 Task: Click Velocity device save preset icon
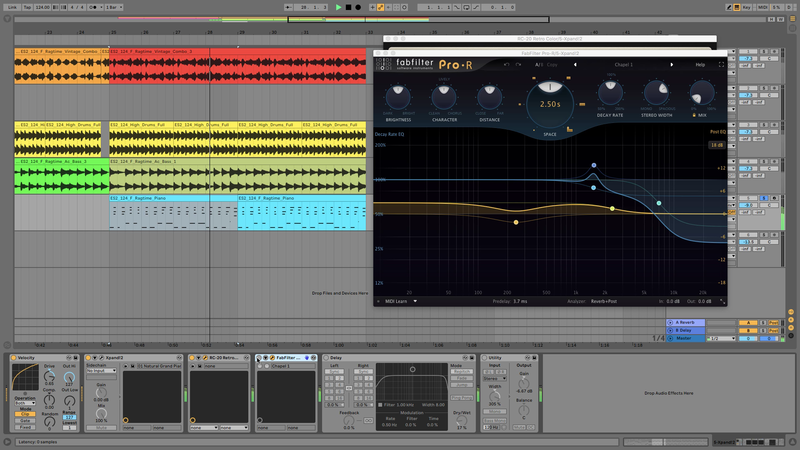pyautogui.click(x=76, y=358)
